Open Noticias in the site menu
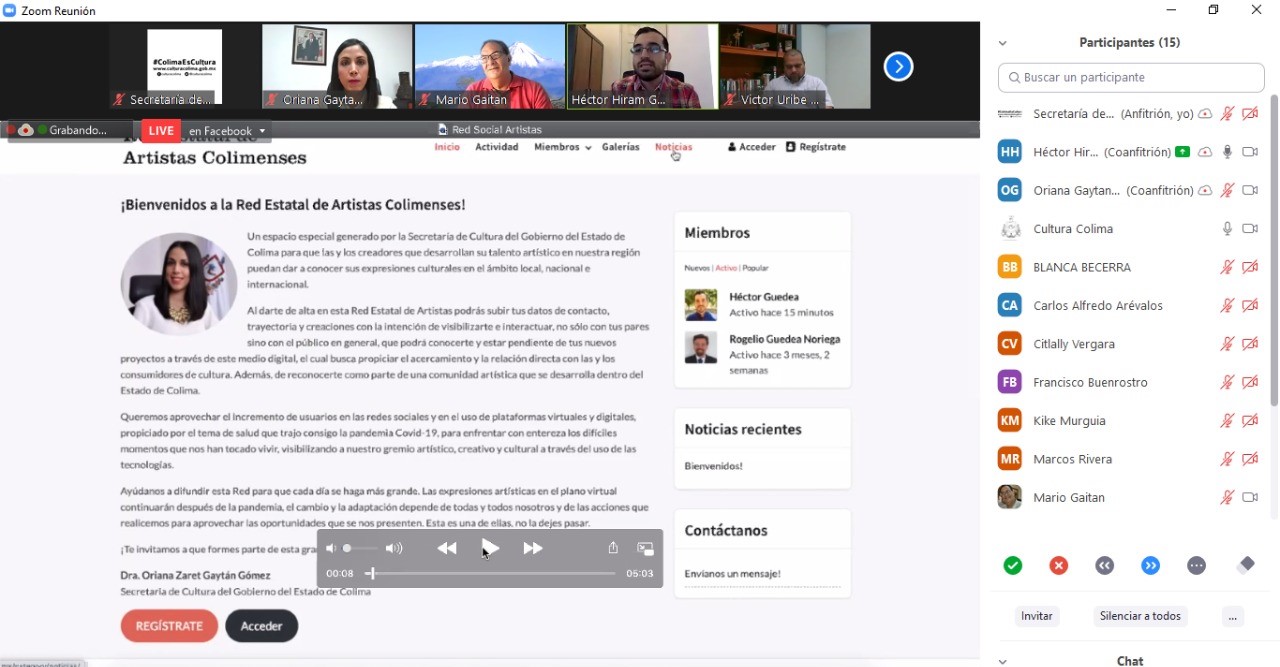Screen dimensions: 1280x667 (673, 147)
